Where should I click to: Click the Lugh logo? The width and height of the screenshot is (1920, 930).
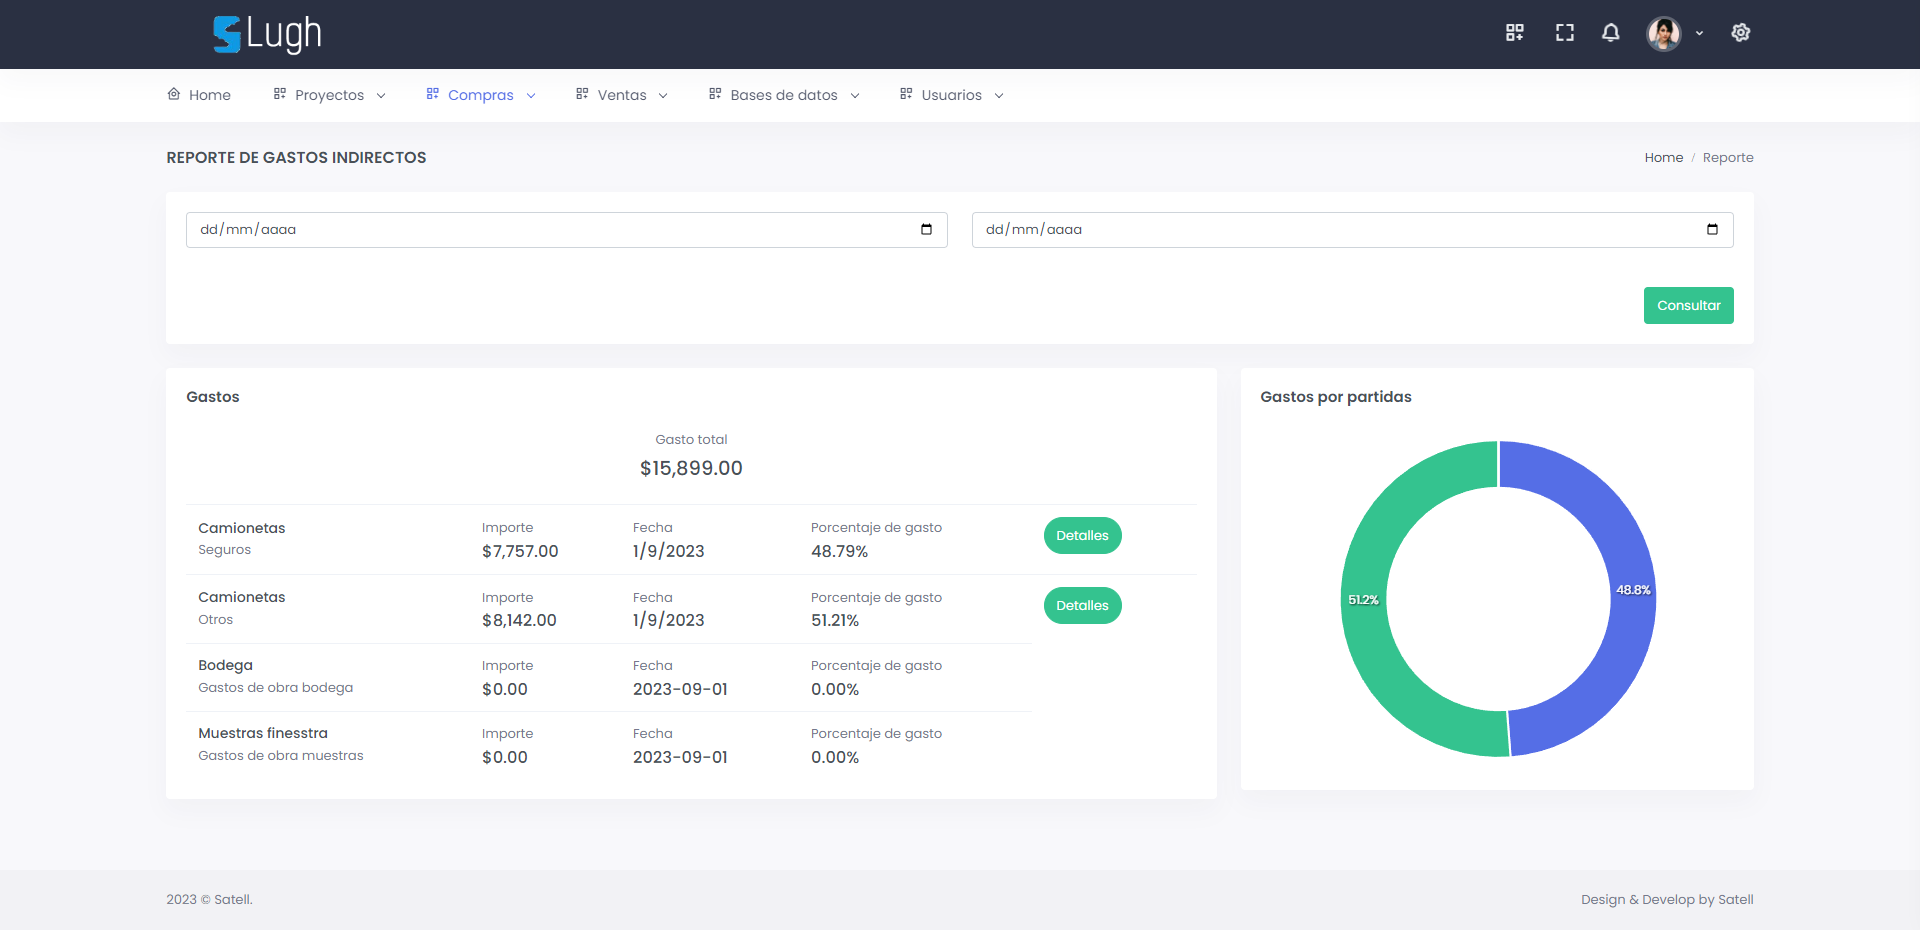(267, 34)
